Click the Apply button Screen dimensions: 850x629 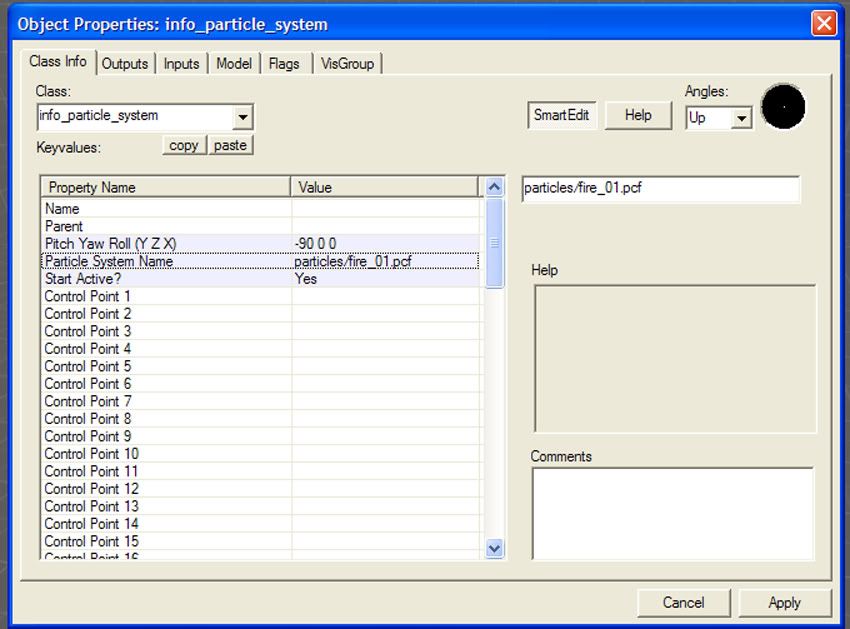point(784,602)
